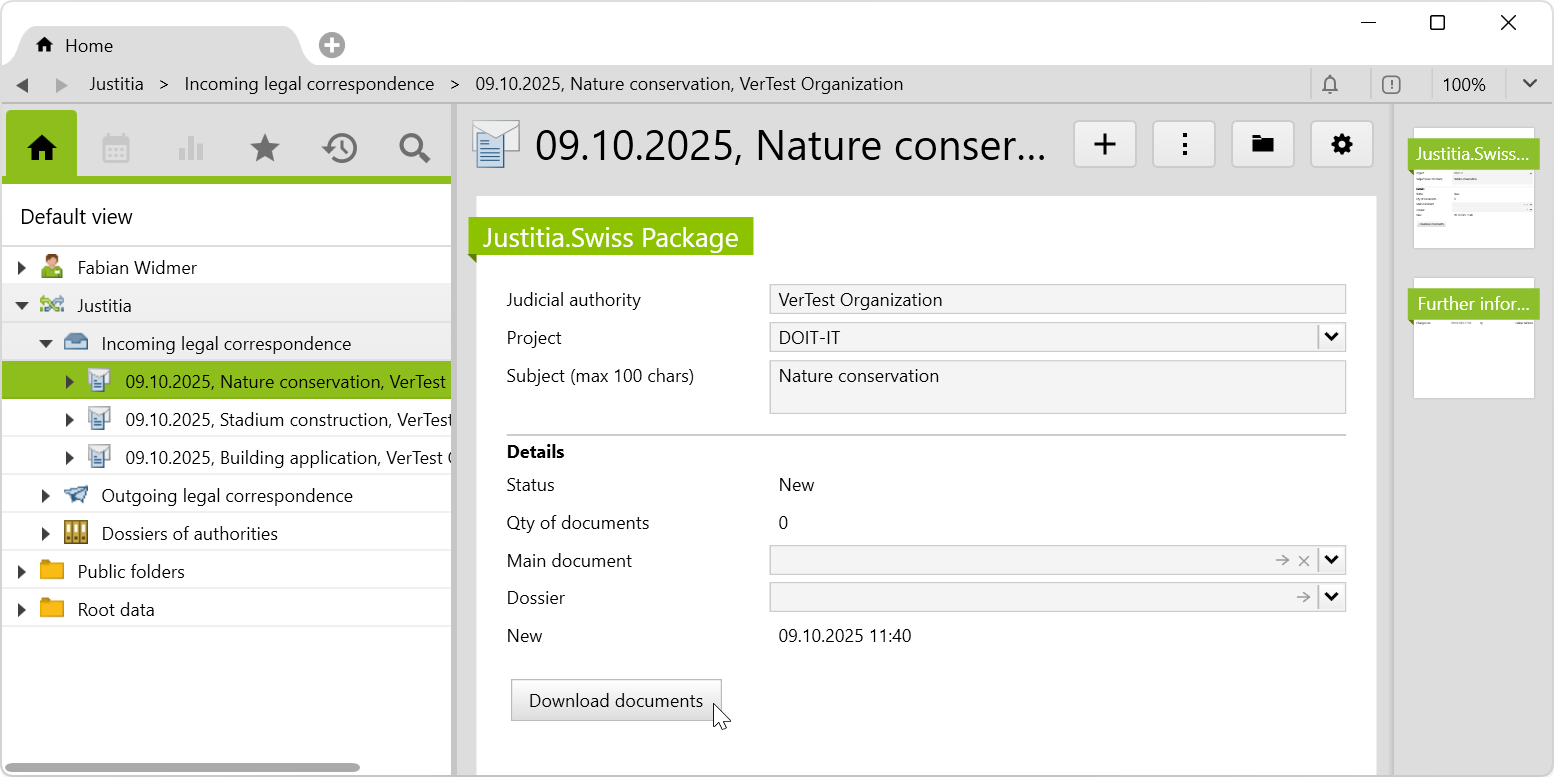The height and width of the screenshot is (777, 1554).
Task: Click the notifications bell icon
Action: coord(1330,85)
